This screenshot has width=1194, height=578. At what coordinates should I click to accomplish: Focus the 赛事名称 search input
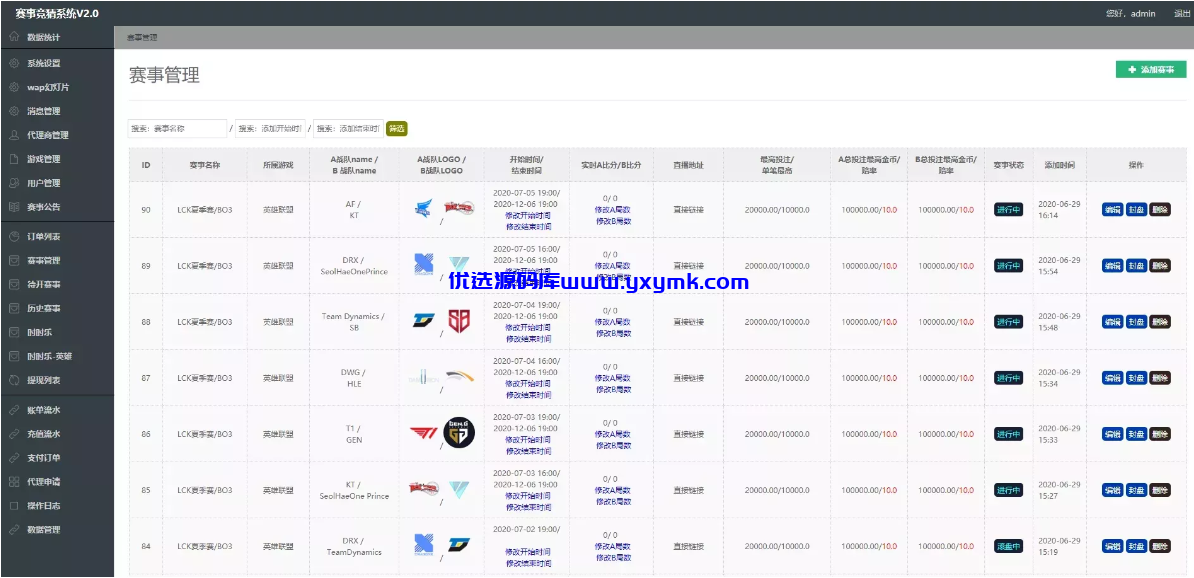[x=177, y=129]
